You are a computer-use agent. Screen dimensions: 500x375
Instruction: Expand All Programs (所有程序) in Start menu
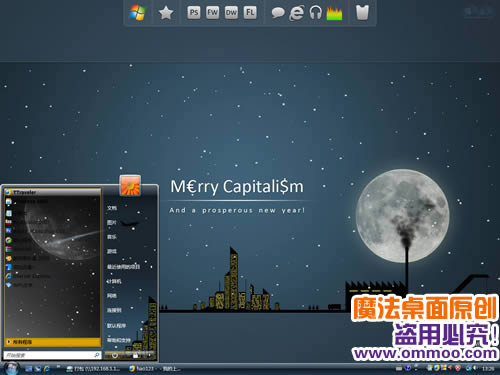(x=52, y=342)
